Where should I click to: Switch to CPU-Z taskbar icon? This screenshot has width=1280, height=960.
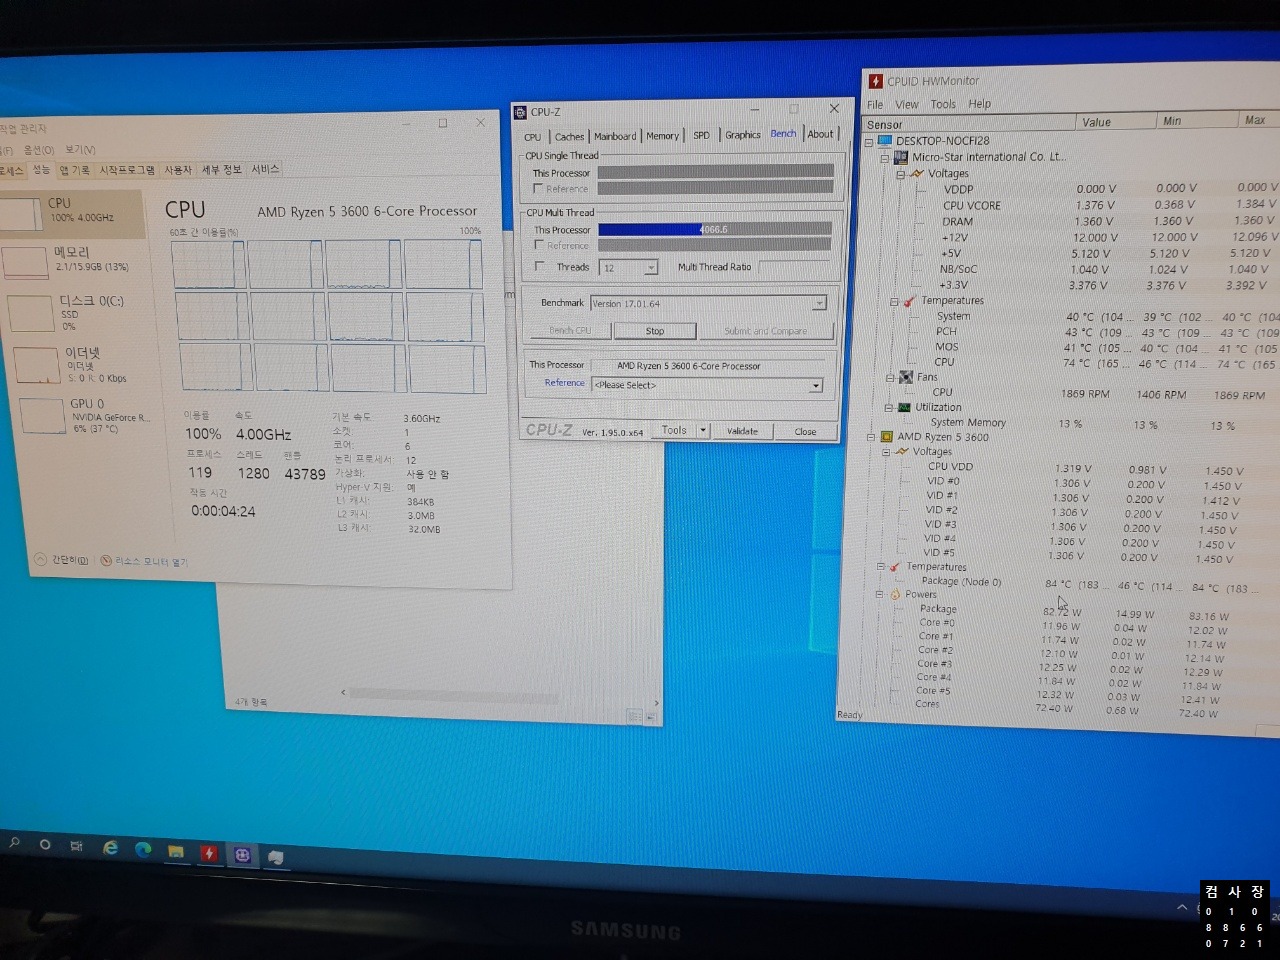pyautogui.click(x=242, y=855)
